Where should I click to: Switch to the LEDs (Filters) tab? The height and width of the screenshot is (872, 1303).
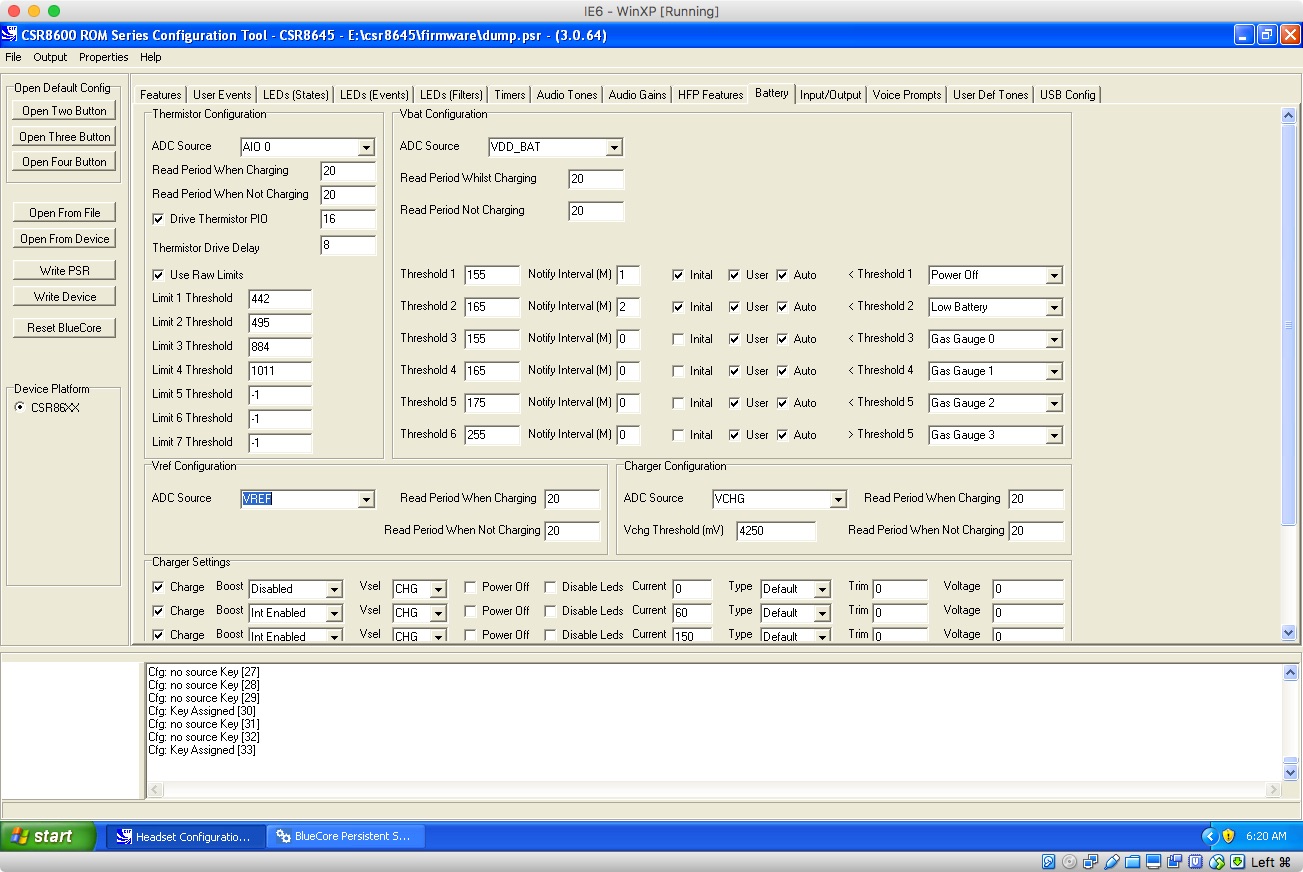coord(451,95)
